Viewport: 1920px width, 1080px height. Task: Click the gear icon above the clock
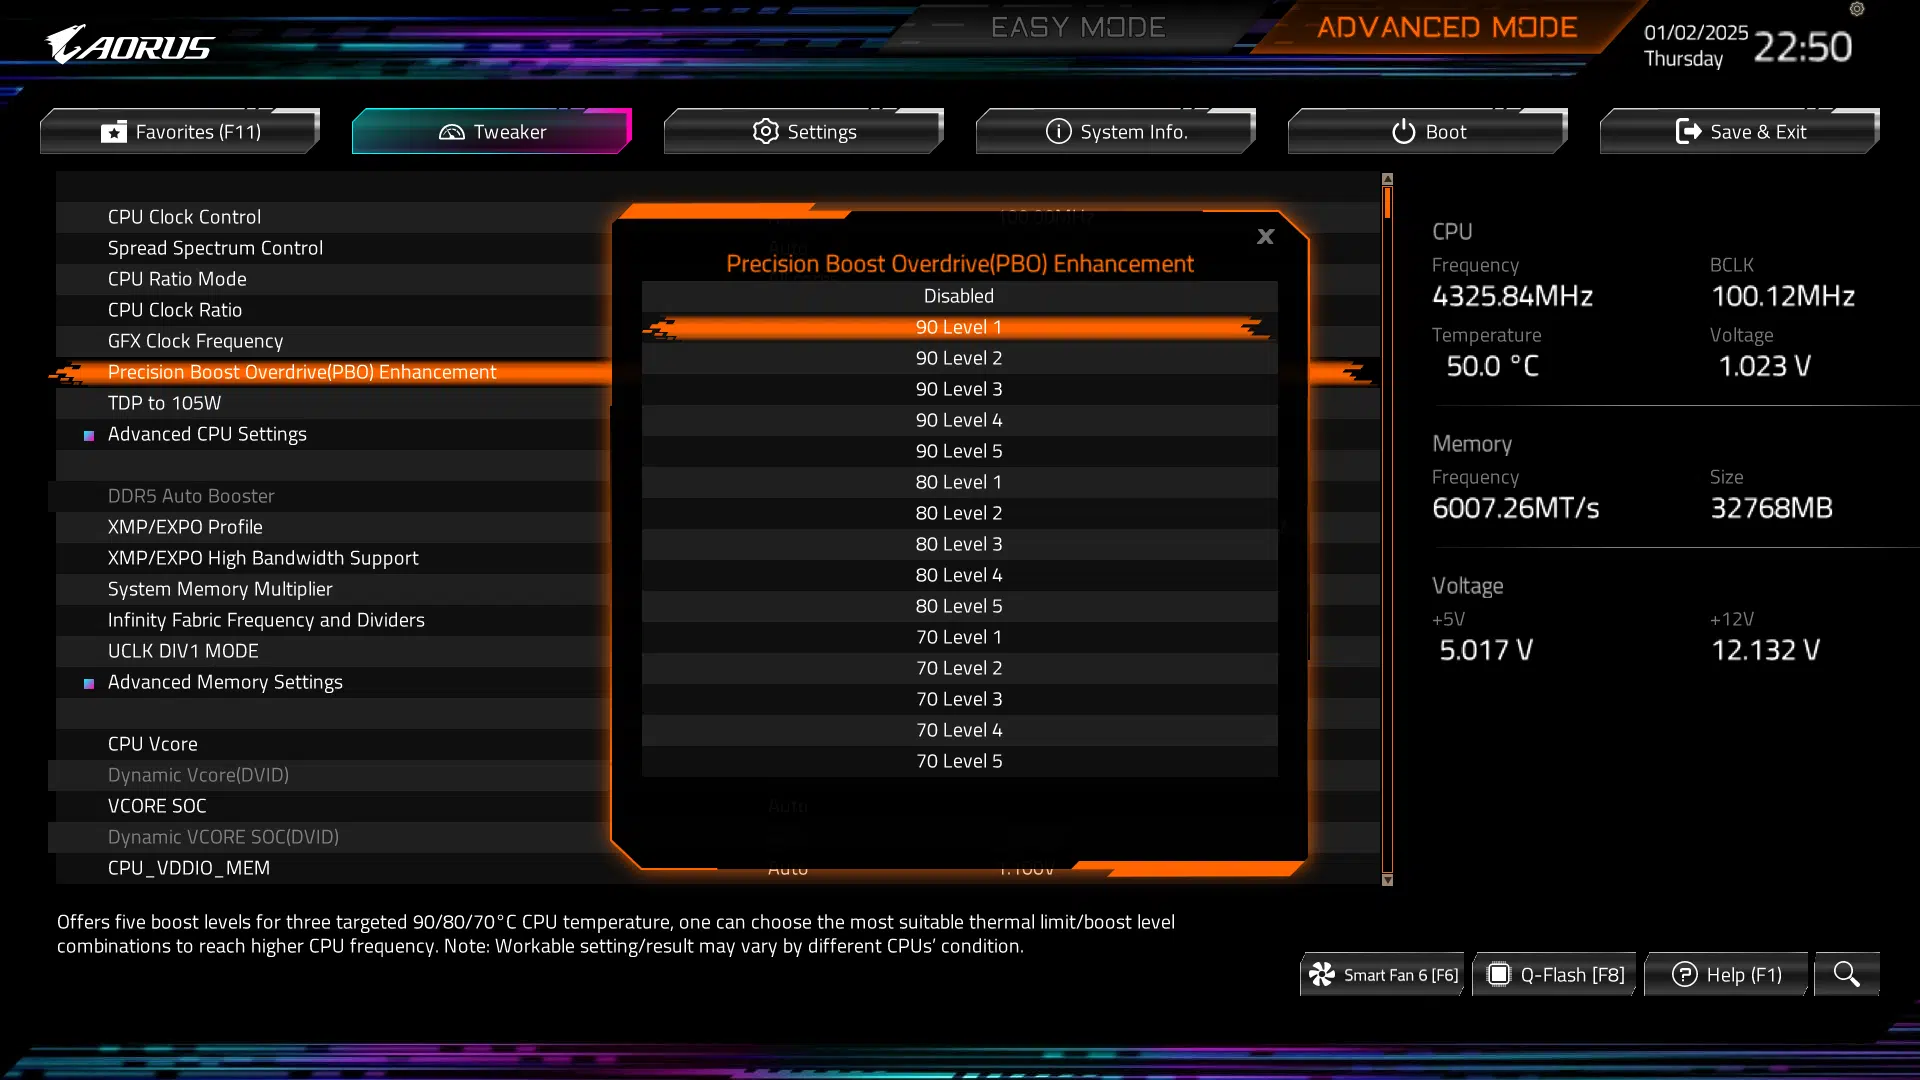coord(1857,9)
